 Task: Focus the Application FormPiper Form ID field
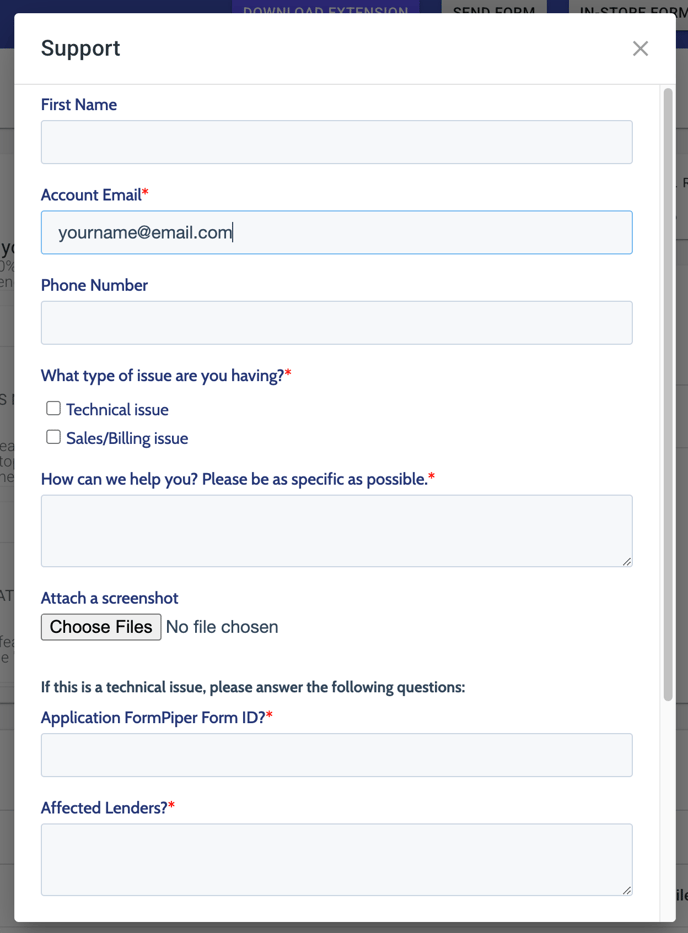(x=336, y=755)
